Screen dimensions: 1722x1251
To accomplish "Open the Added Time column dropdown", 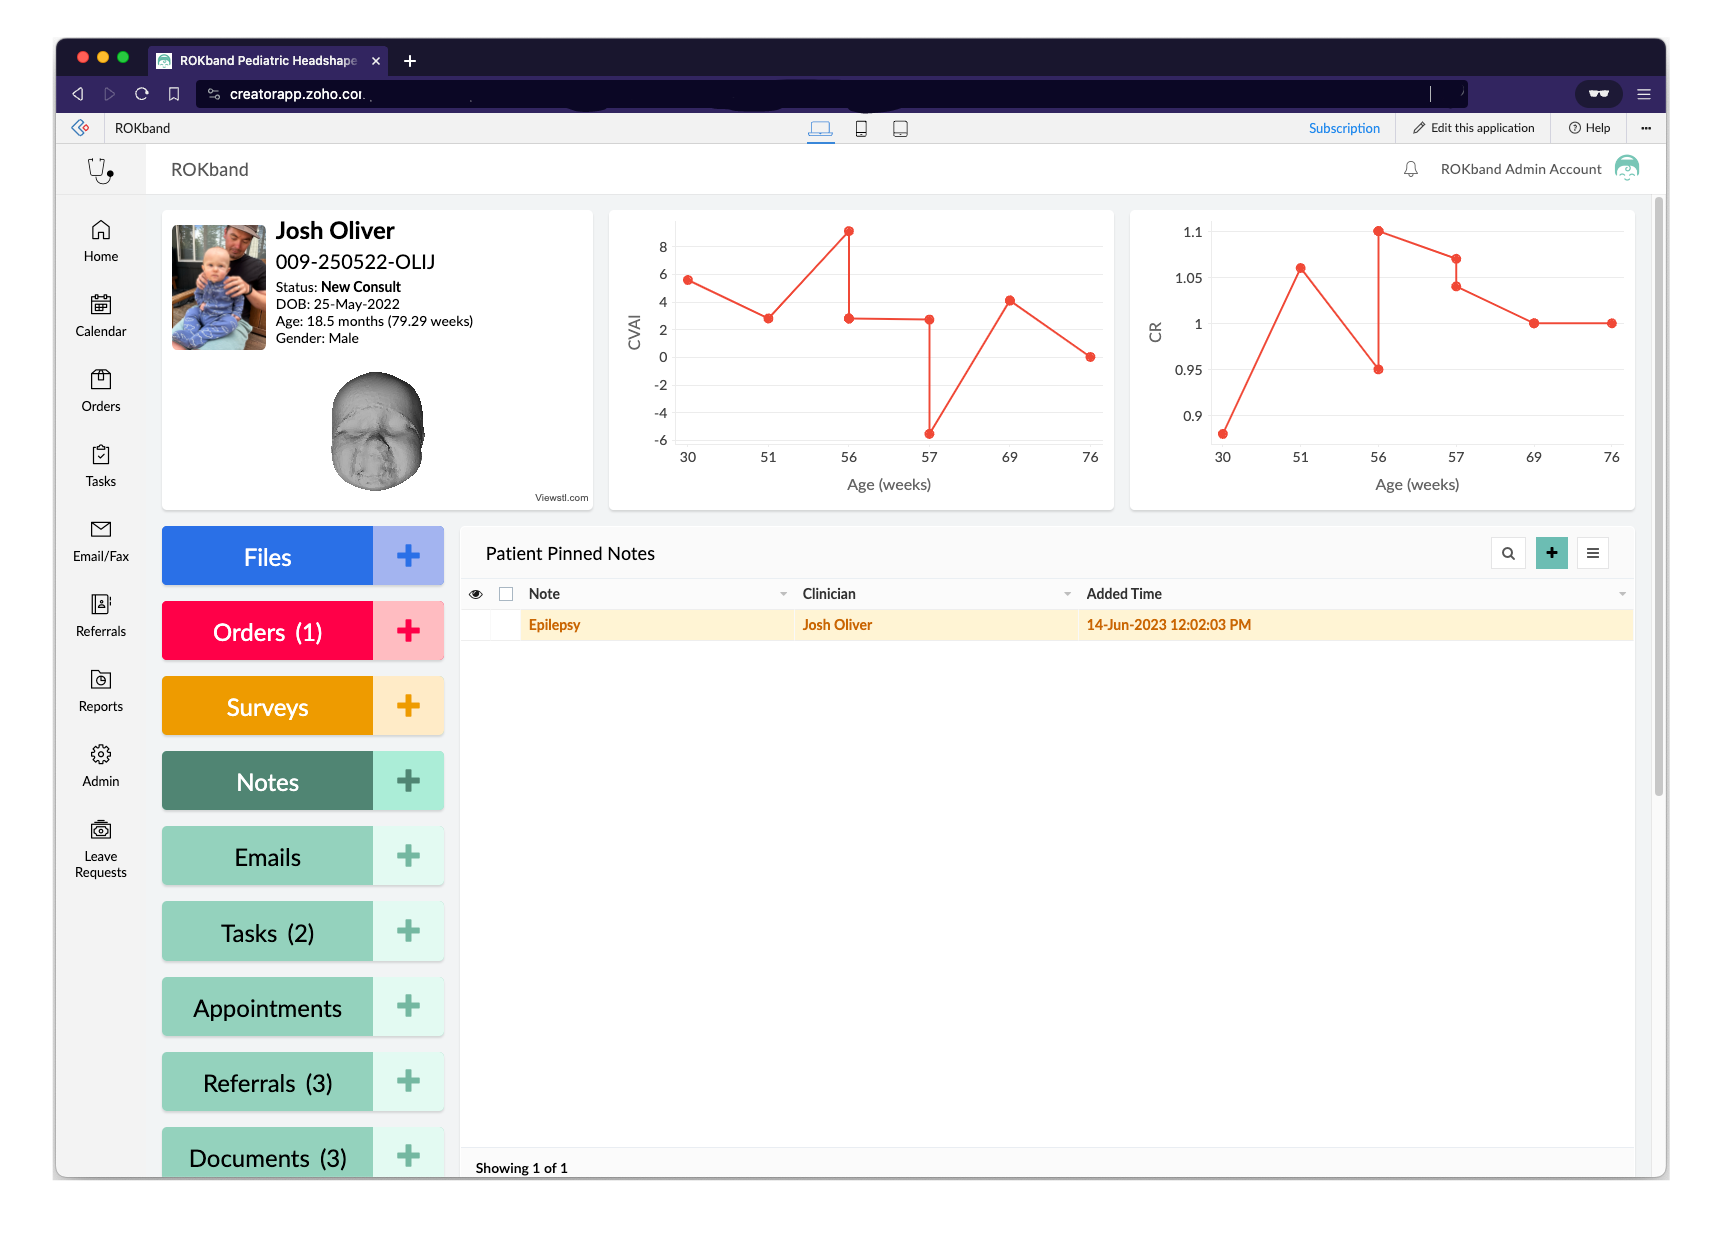I will tap(1622, 593).
